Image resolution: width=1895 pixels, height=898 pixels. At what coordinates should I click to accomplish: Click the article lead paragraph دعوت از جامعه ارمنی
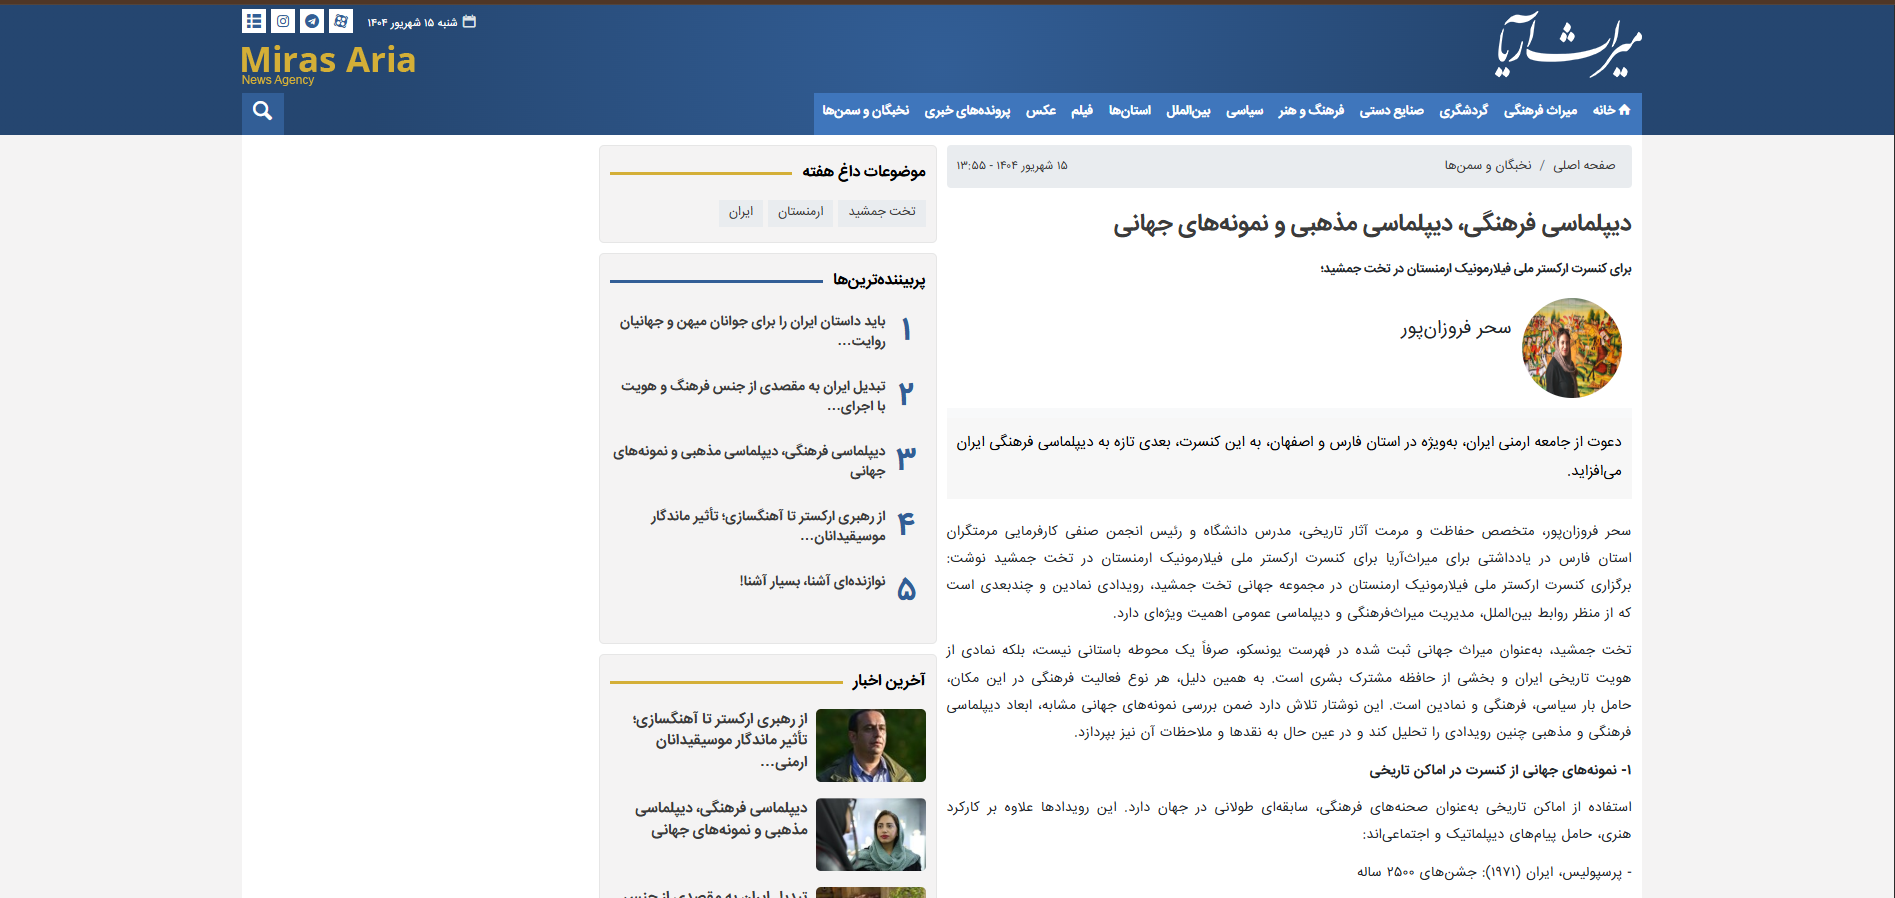coord(1289,455)
